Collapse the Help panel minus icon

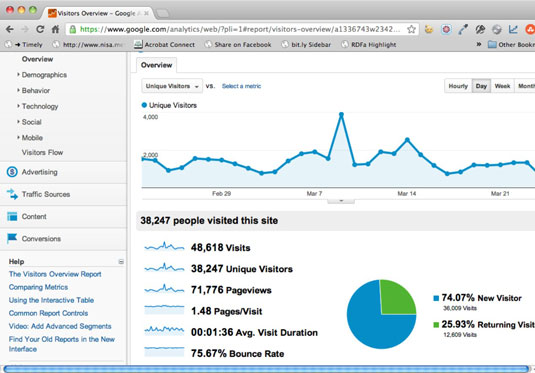(x=121, y=262)
